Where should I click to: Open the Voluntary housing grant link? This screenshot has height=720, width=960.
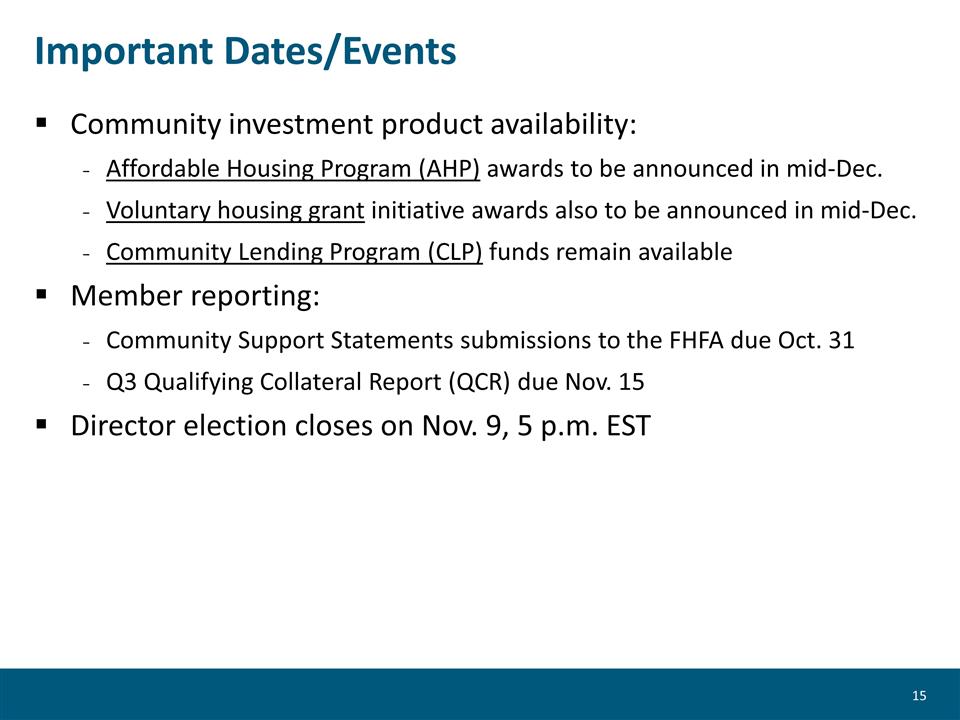tap(235, 211)
